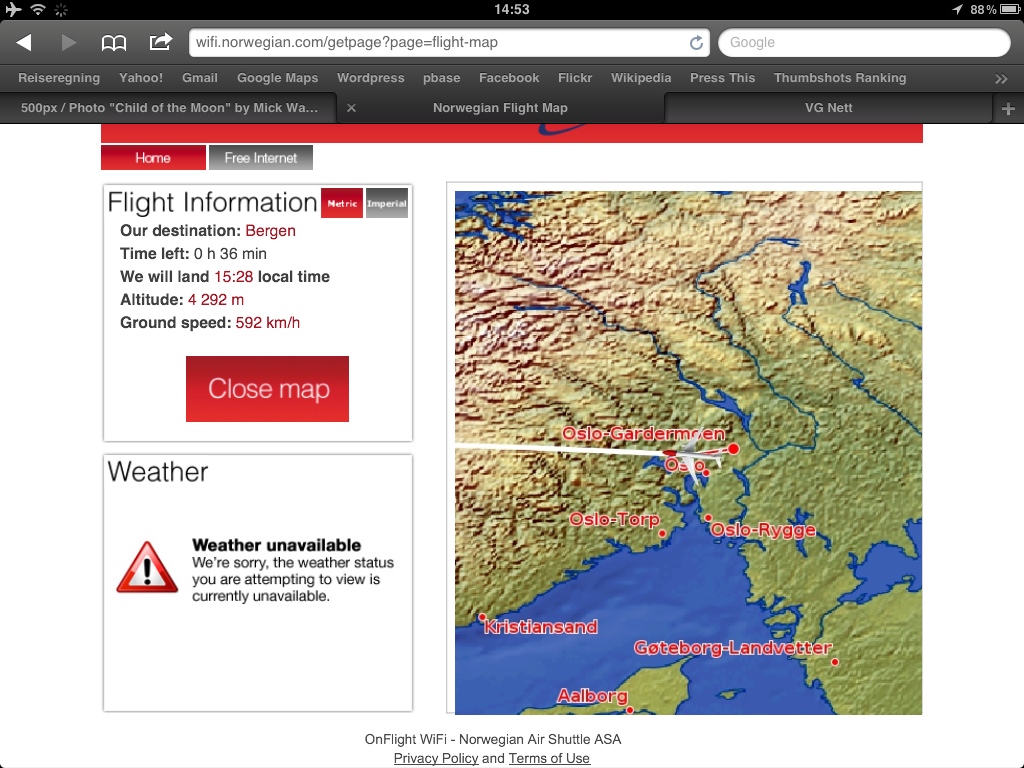Switch units to Metric
The image size is (1024, 768).
[342, 203]
